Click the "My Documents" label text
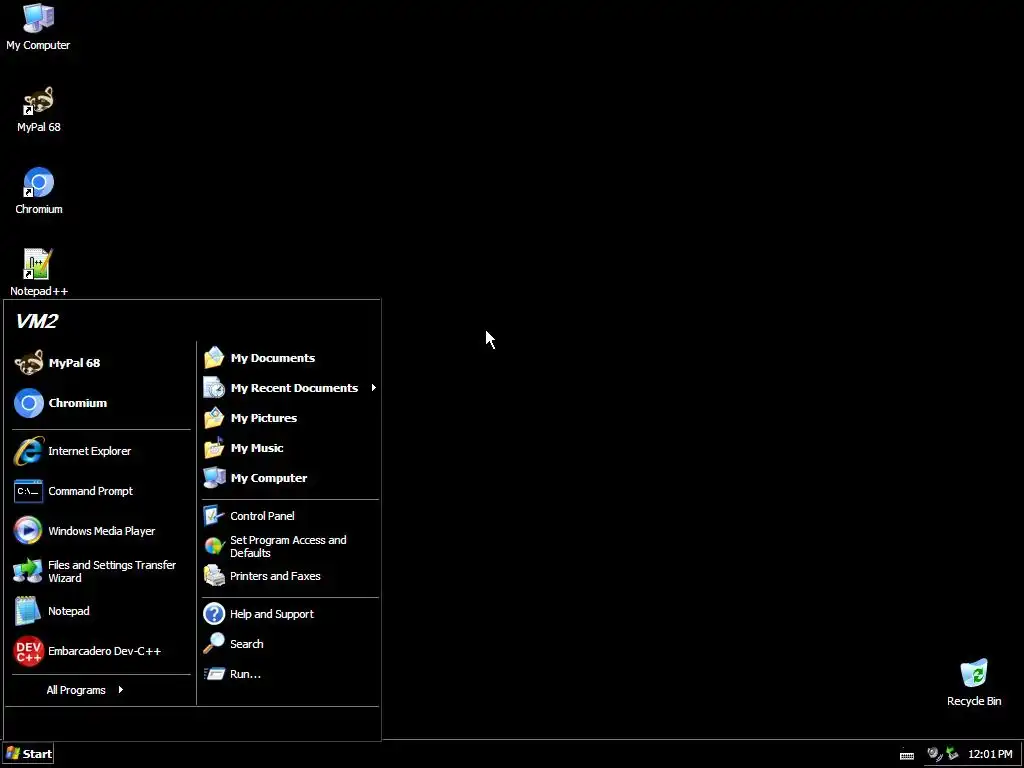This screenshot has height=768, width=1024. coord(273,358)
